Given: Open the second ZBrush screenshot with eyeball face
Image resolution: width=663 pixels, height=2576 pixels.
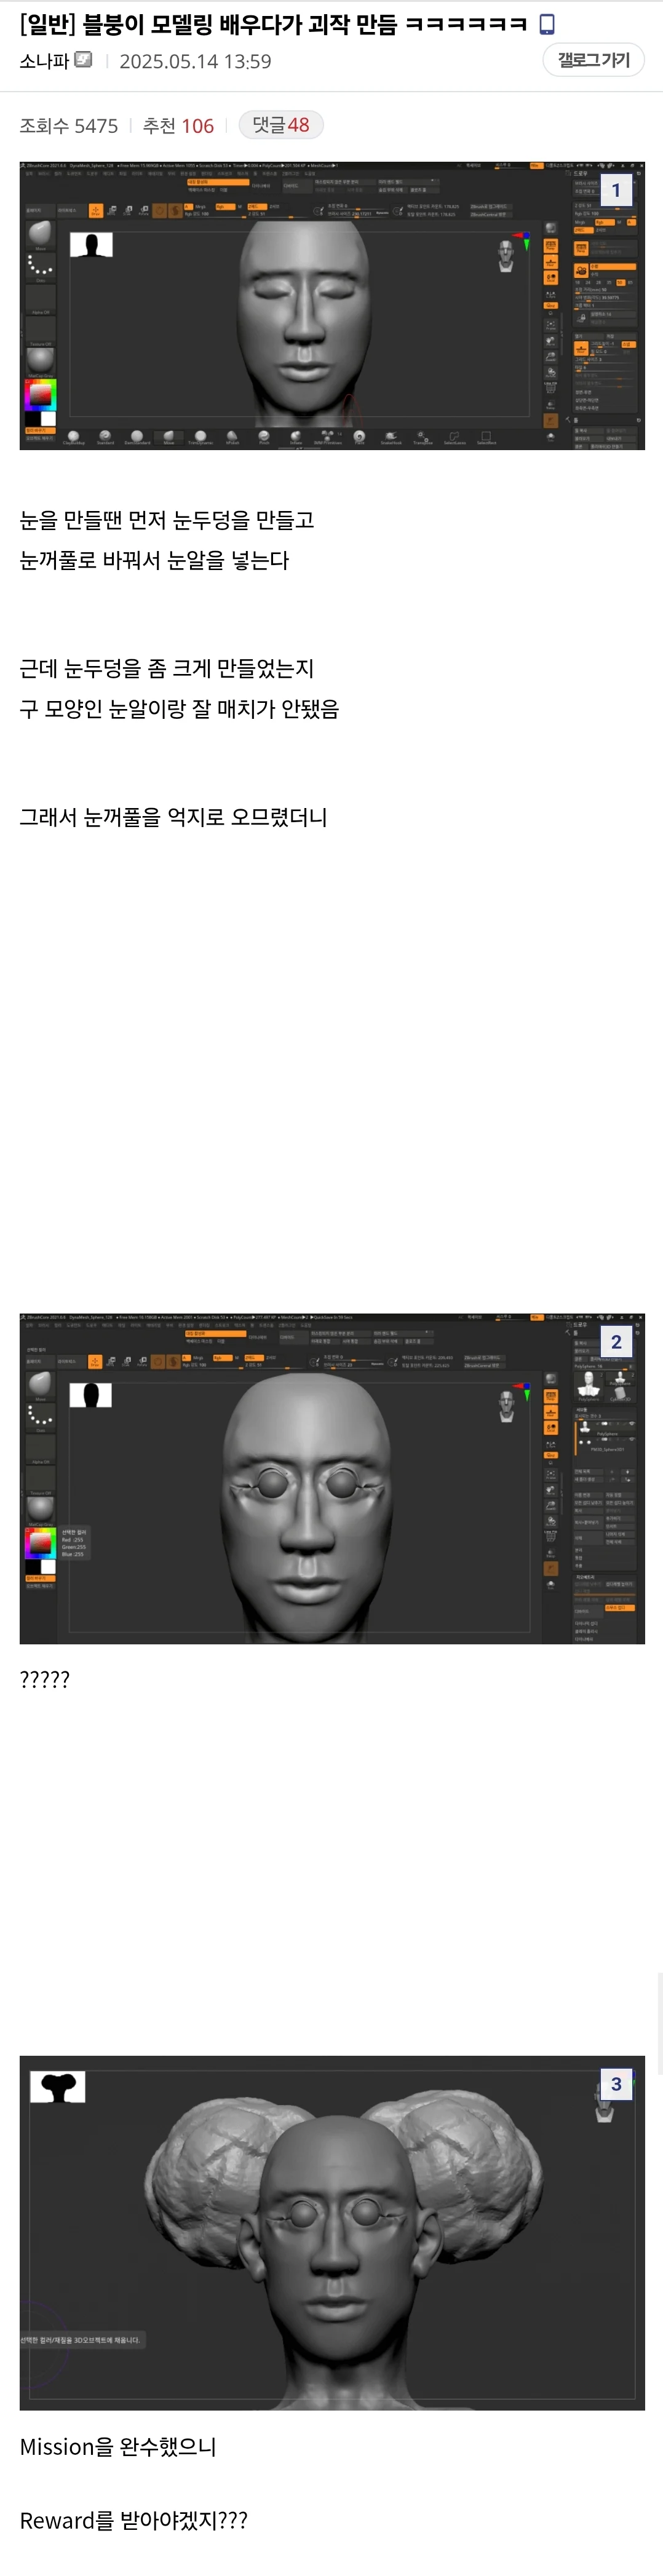Looking at the screenshot, I should coord(332,1478).
